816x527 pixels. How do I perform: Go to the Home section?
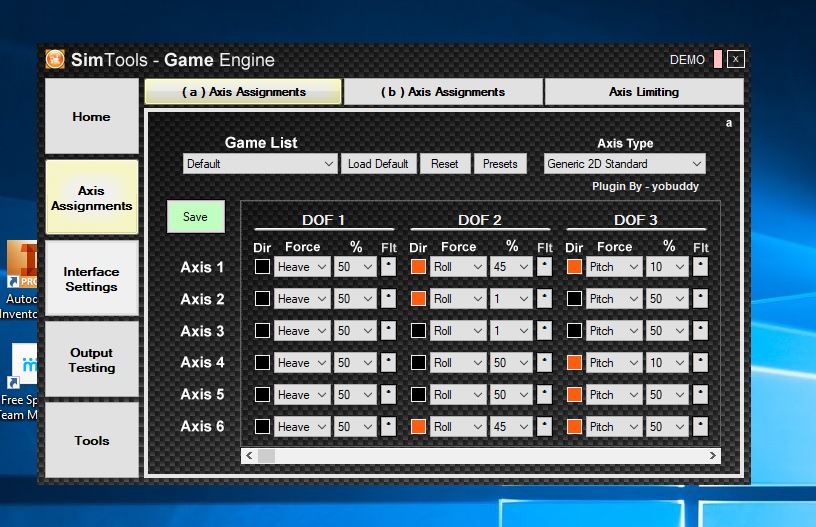pyautogui.click(x=92, y=117)
